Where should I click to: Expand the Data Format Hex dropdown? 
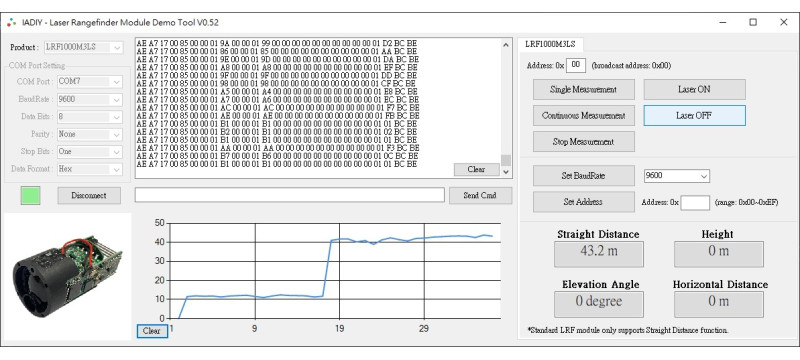coord(90,169)
